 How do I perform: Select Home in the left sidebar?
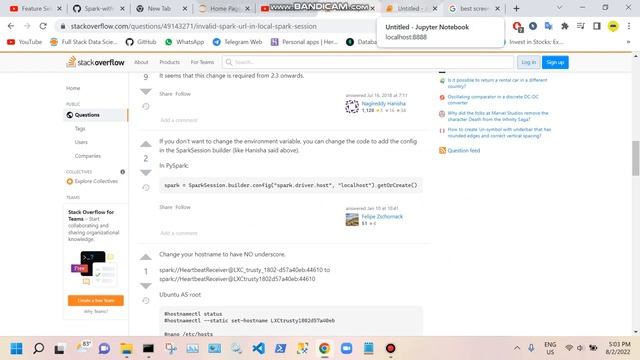click(x=73, y=88)
